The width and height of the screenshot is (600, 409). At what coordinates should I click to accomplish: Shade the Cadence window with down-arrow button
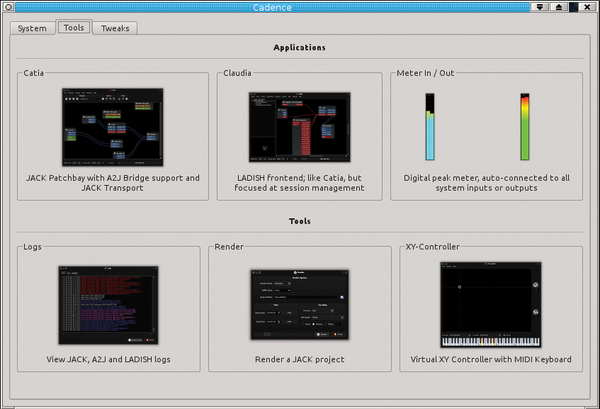(540, 7)
